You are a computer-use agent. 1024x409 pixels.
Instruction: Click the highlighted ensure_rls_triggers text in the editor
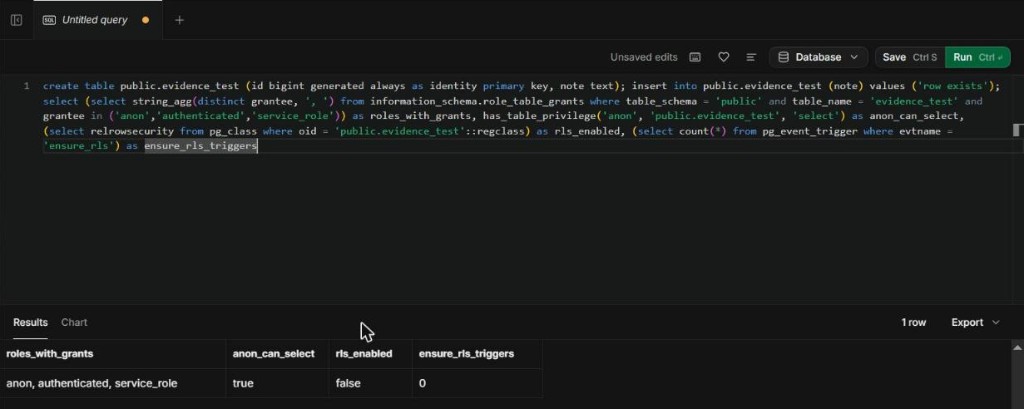[x=201, y=146]
